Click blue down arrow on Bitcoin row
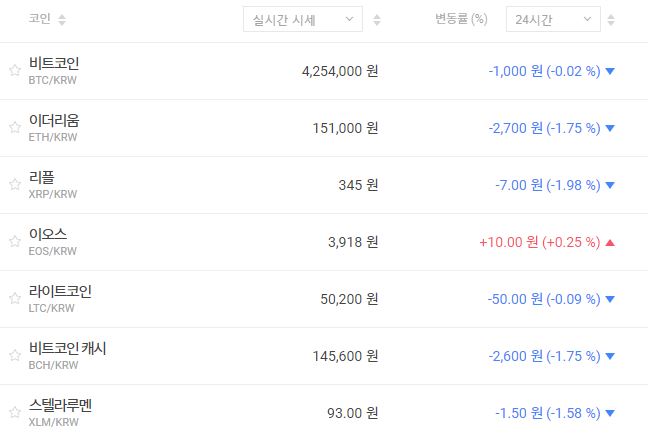 [x=610, y=71]
